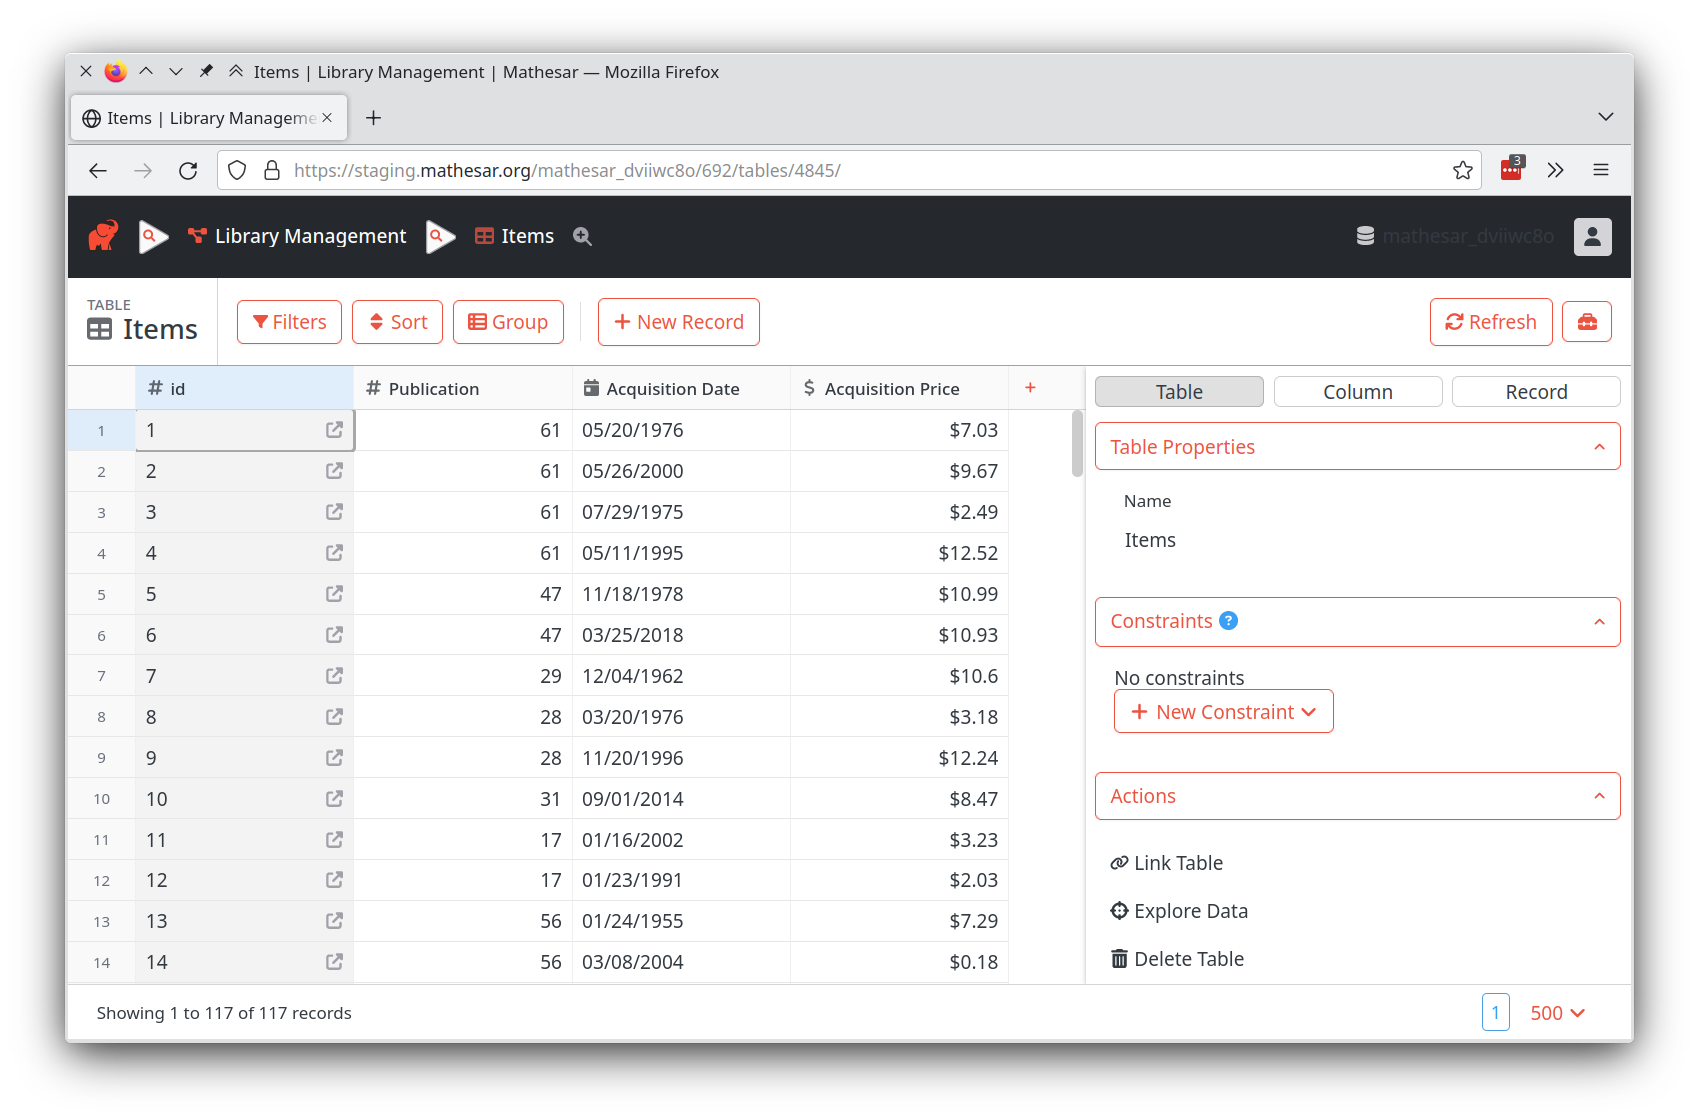Click the shield icon in the address bar

pyautogui.click(x=237, y=170)
